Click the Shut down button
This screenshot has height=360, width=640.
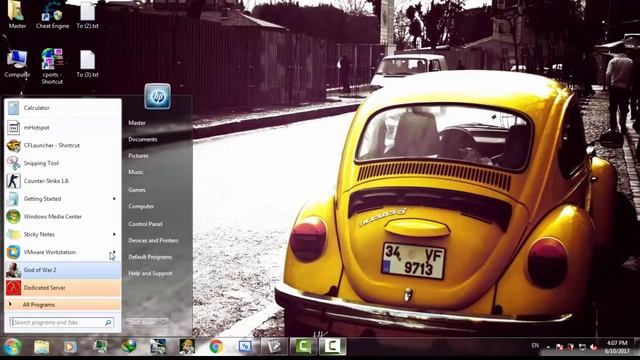[x=142, y=322]
